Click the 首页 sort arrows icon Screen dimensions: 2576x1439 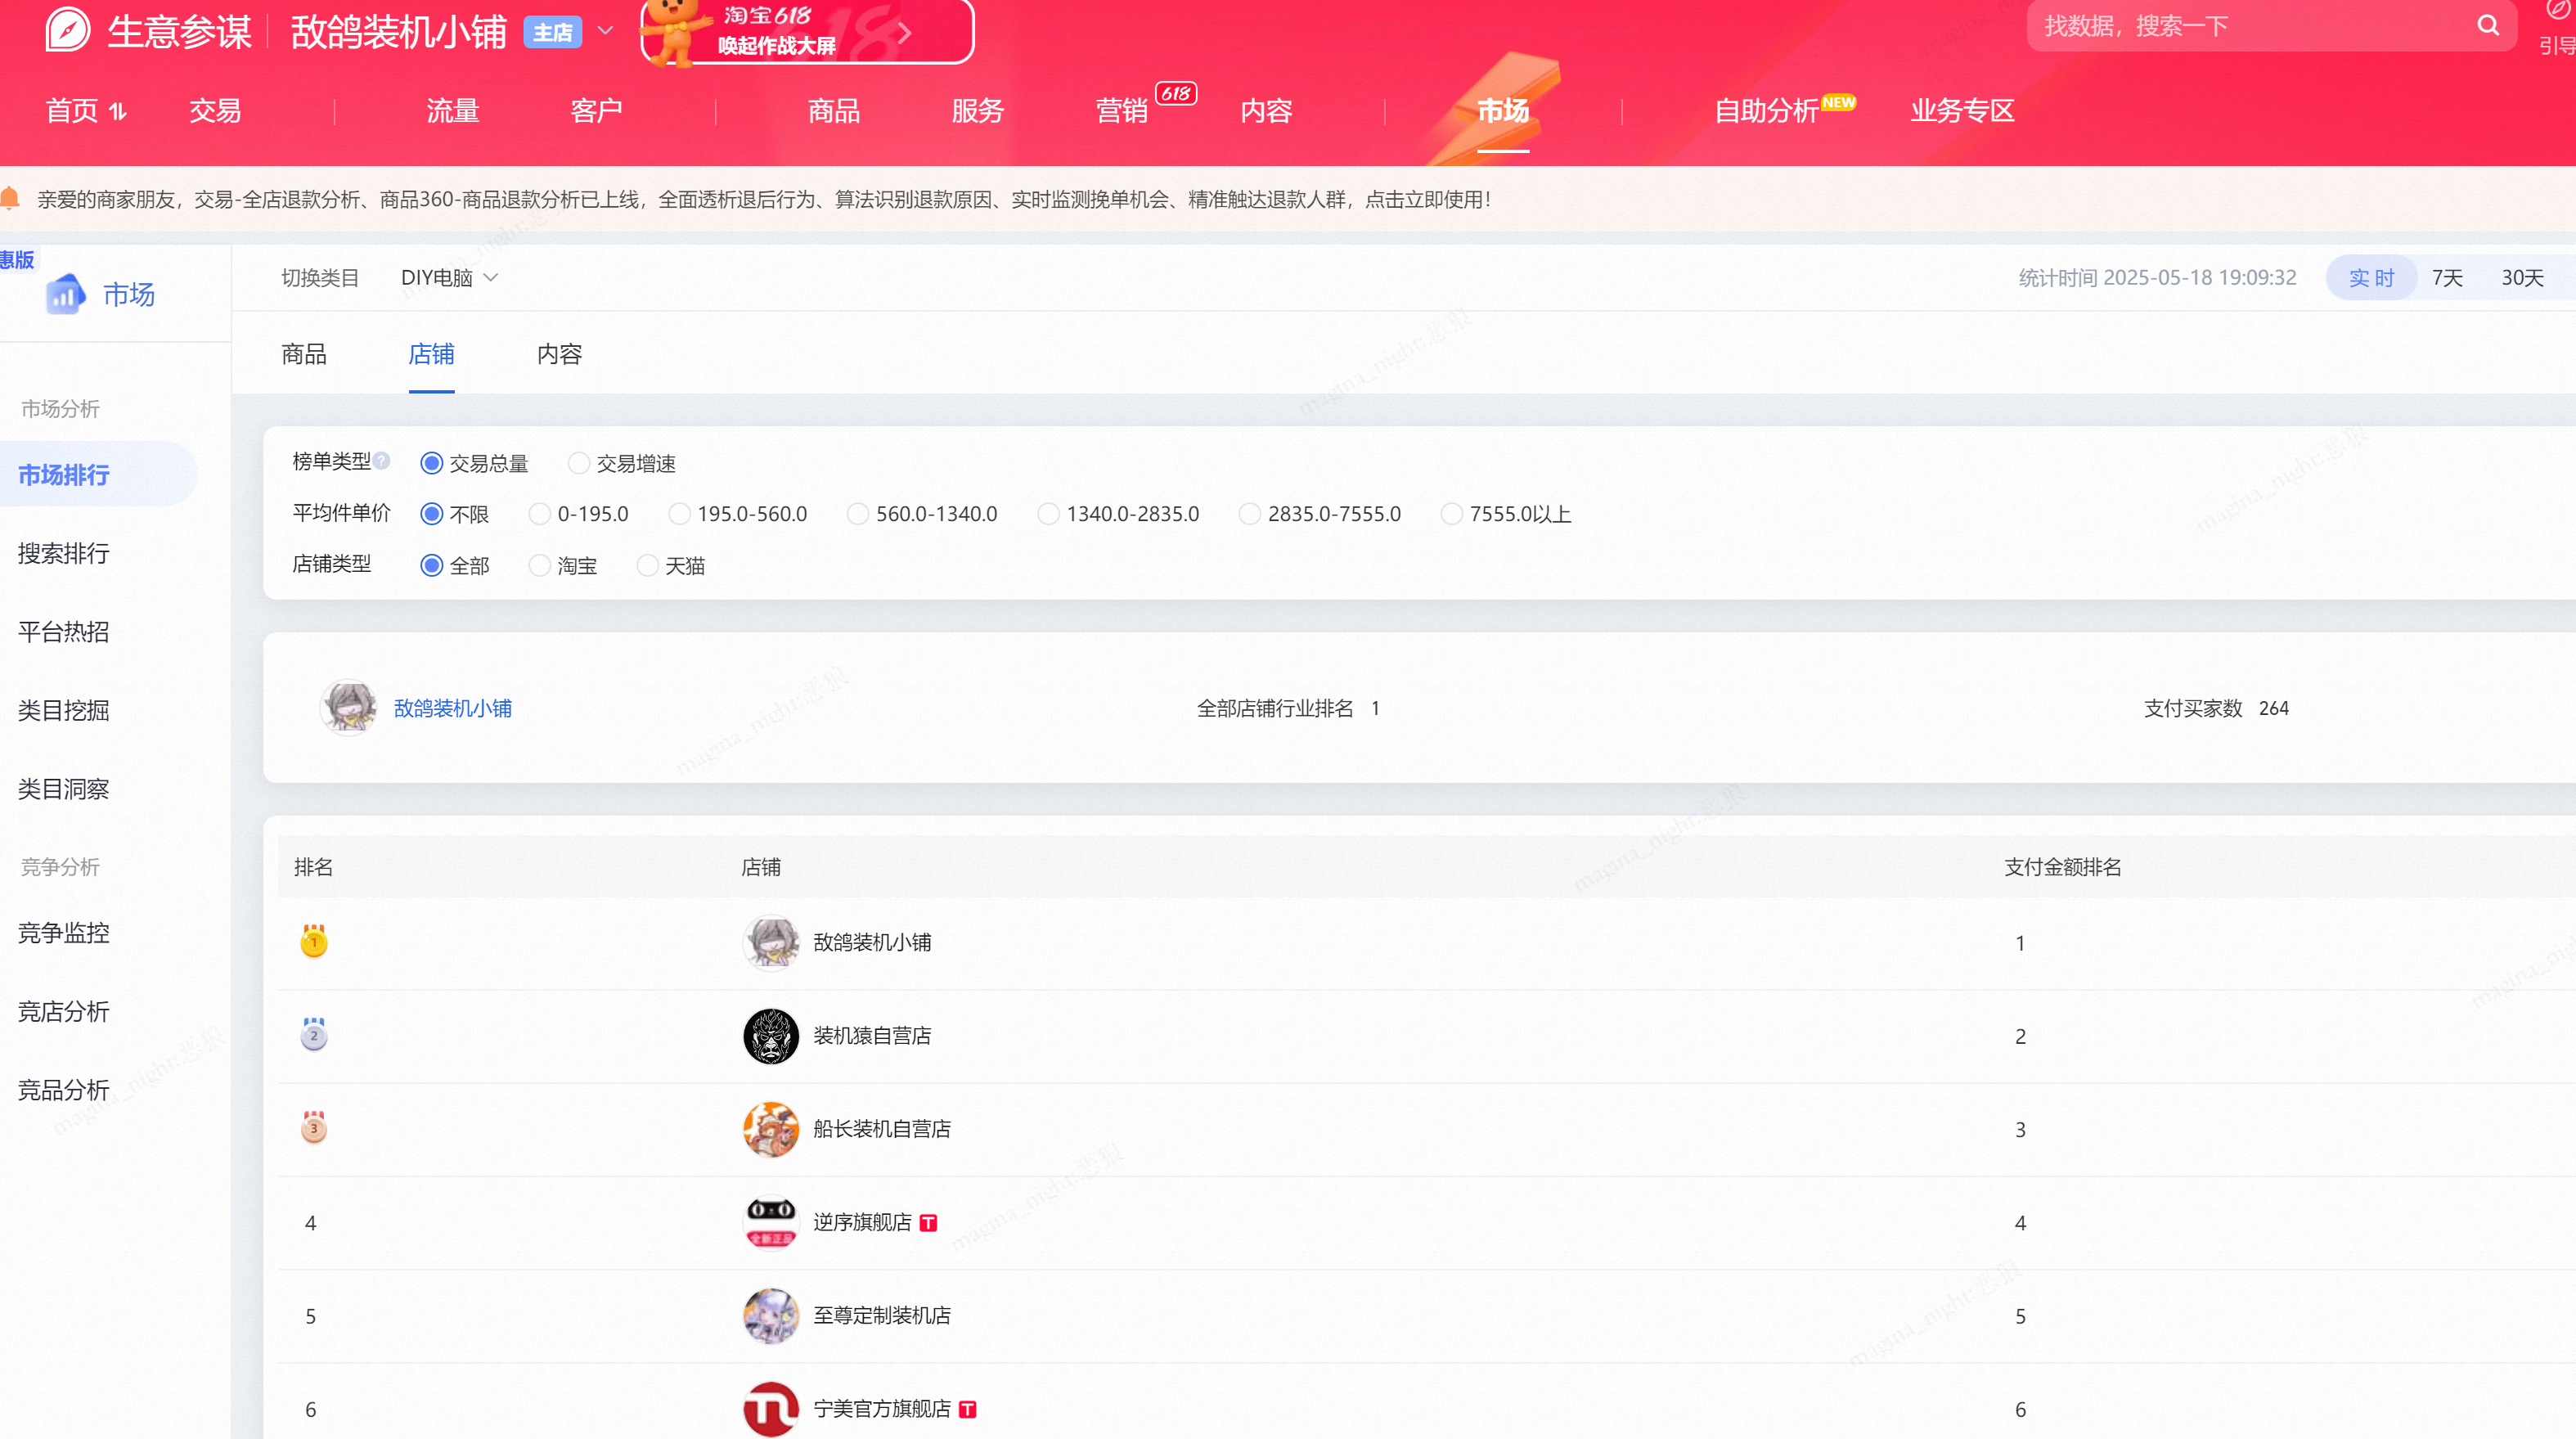(117, 111)
